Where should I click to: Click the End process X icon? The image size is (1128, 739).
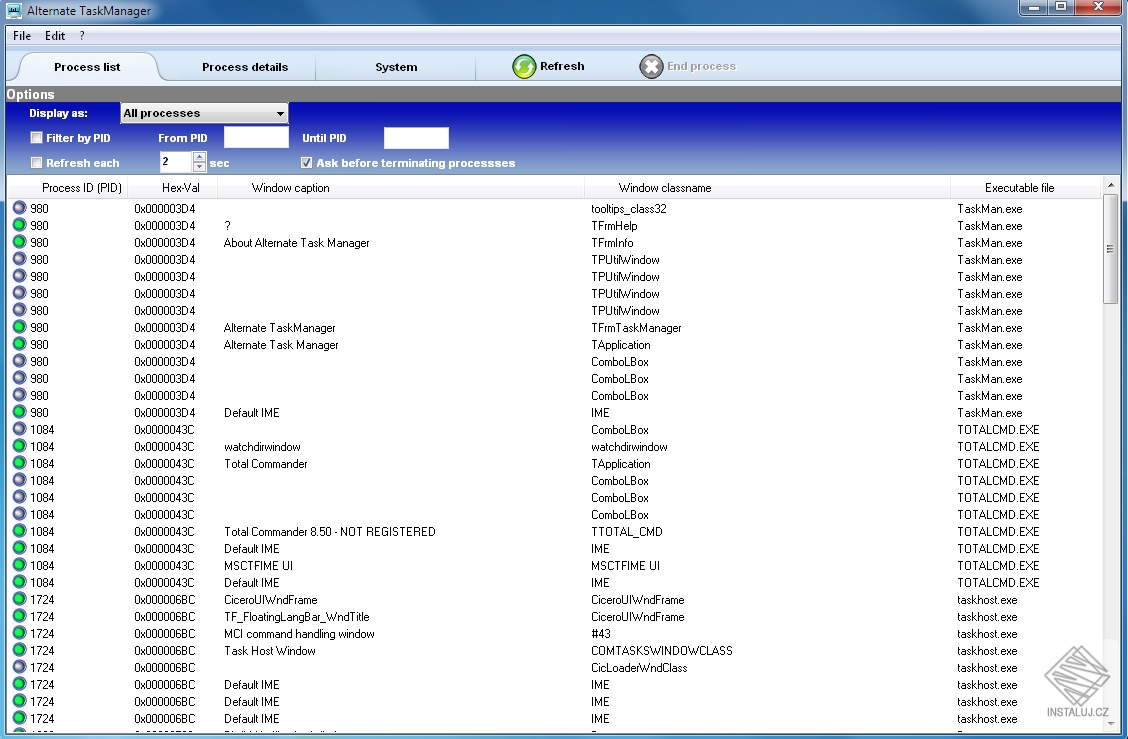(x=651, y=66)
